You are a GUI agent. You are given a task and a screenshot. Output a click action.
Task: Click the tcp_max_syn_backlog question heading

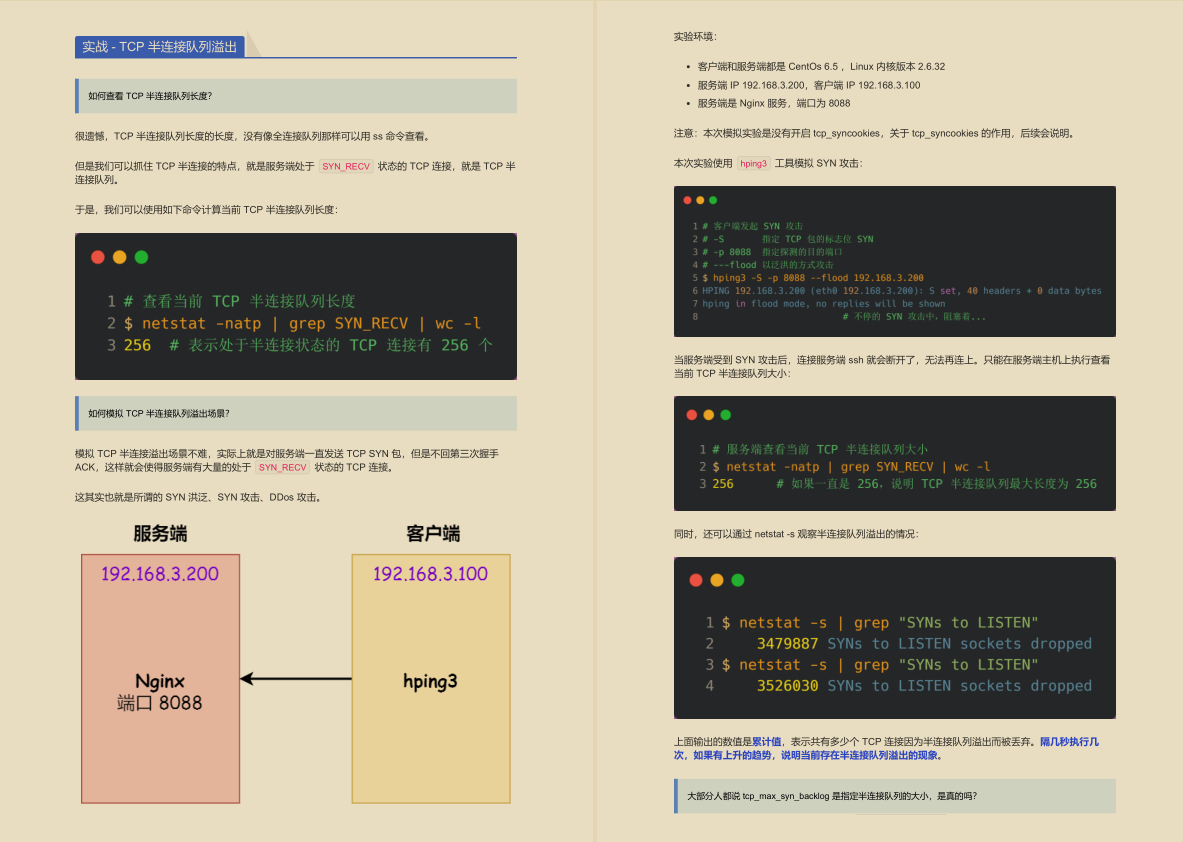coord(832,796)
